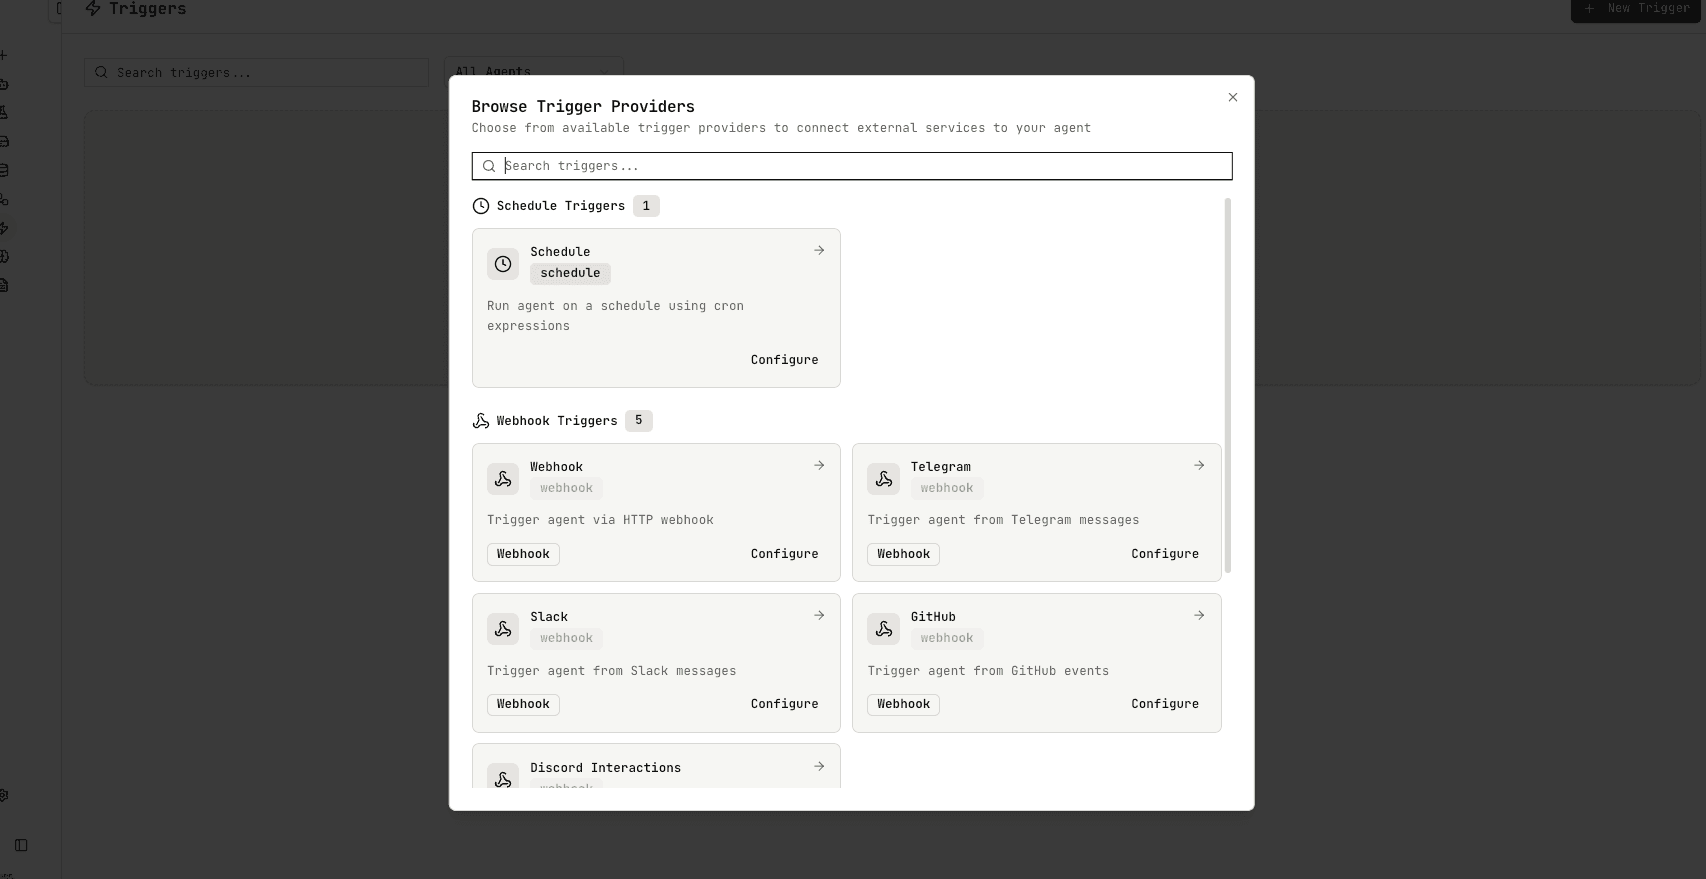Click the GitHub card webhook icon
This screenshot has width=1706, height=879.
(x=883, y=629)
